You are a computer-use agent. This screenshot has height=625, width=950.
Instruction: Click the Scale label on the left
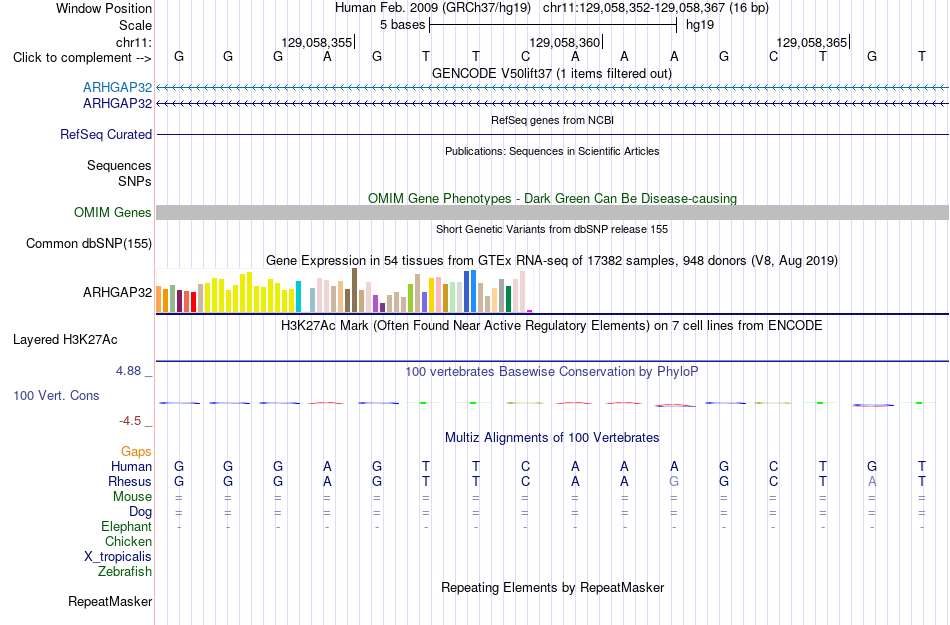[135, 25]
